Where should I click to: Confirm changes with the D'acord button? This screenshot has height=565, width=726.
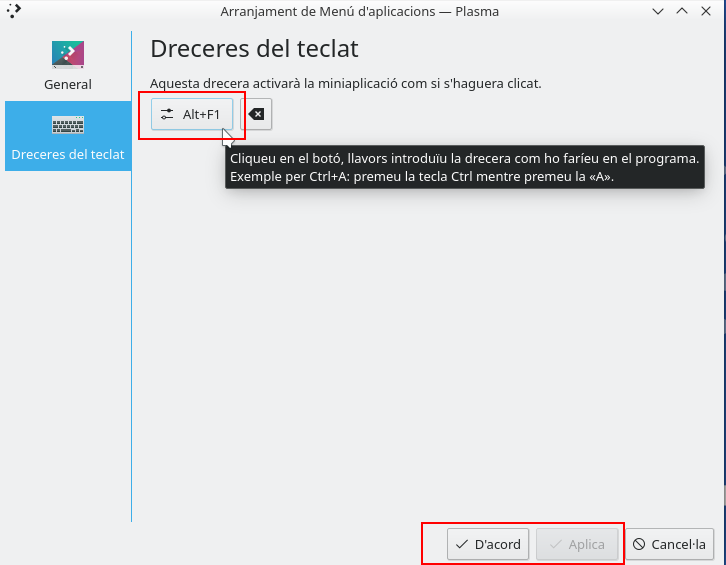point(488,545)
